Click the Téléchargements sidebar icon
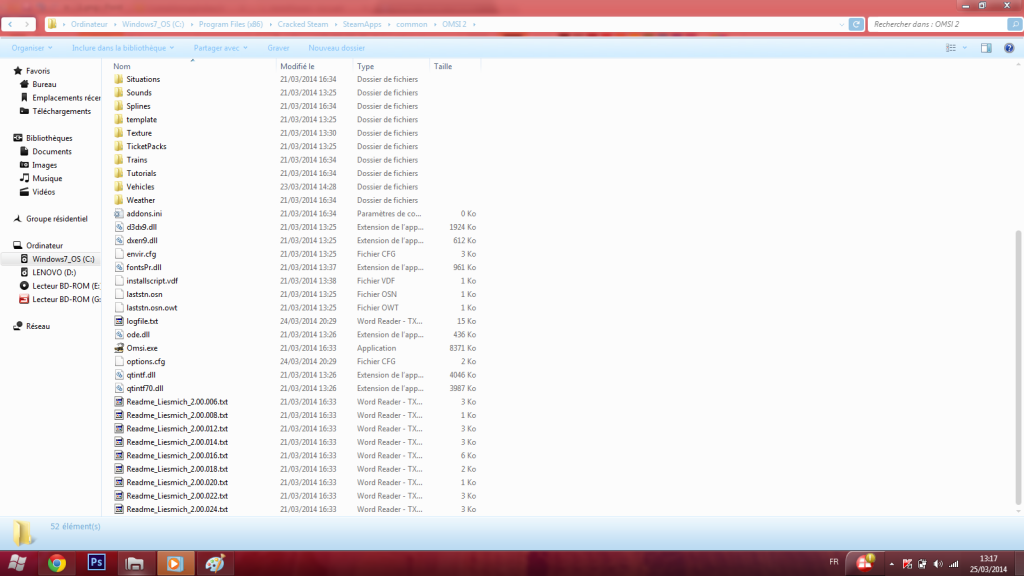 coord(24,111)
